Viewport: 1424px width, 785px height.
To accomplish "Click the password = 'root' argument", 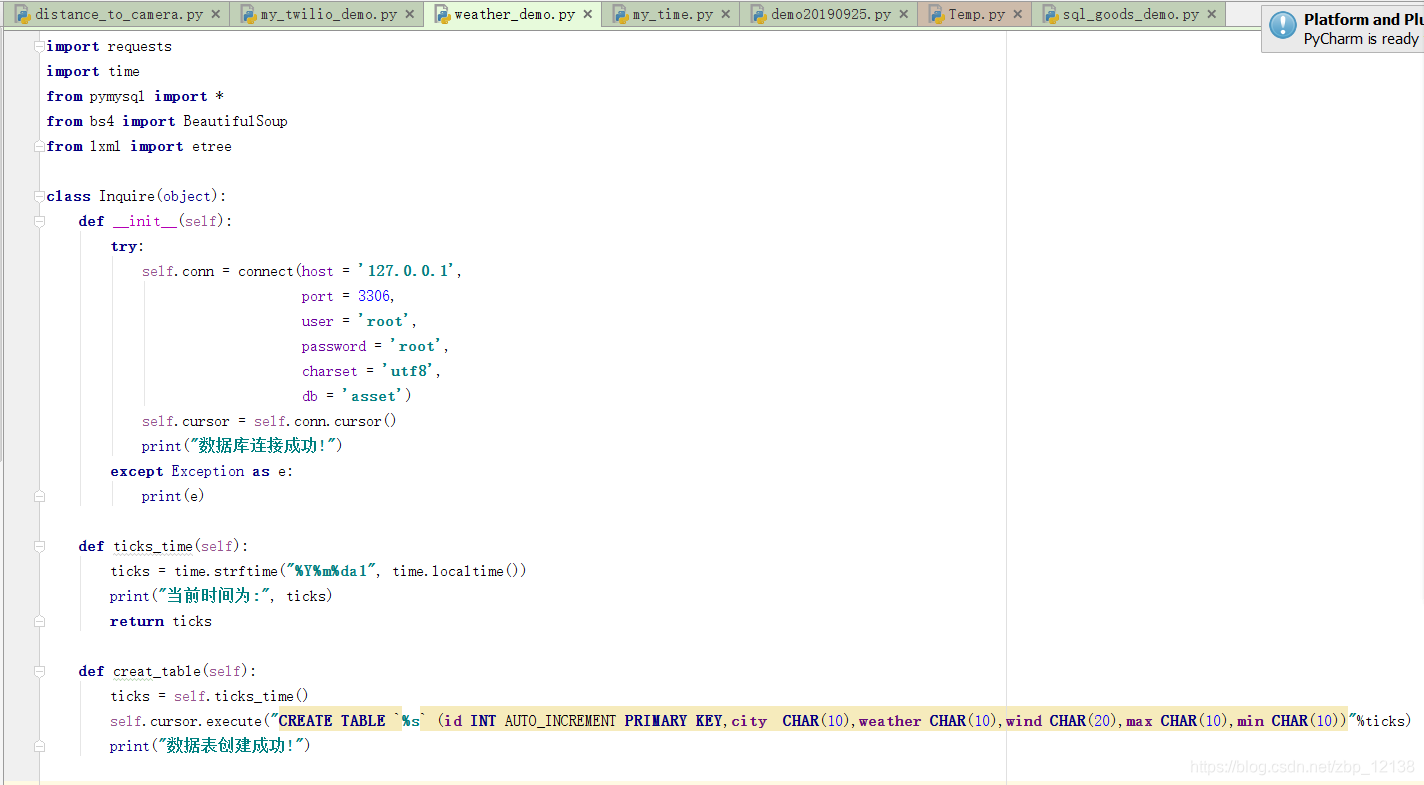I will click(375, 346).
